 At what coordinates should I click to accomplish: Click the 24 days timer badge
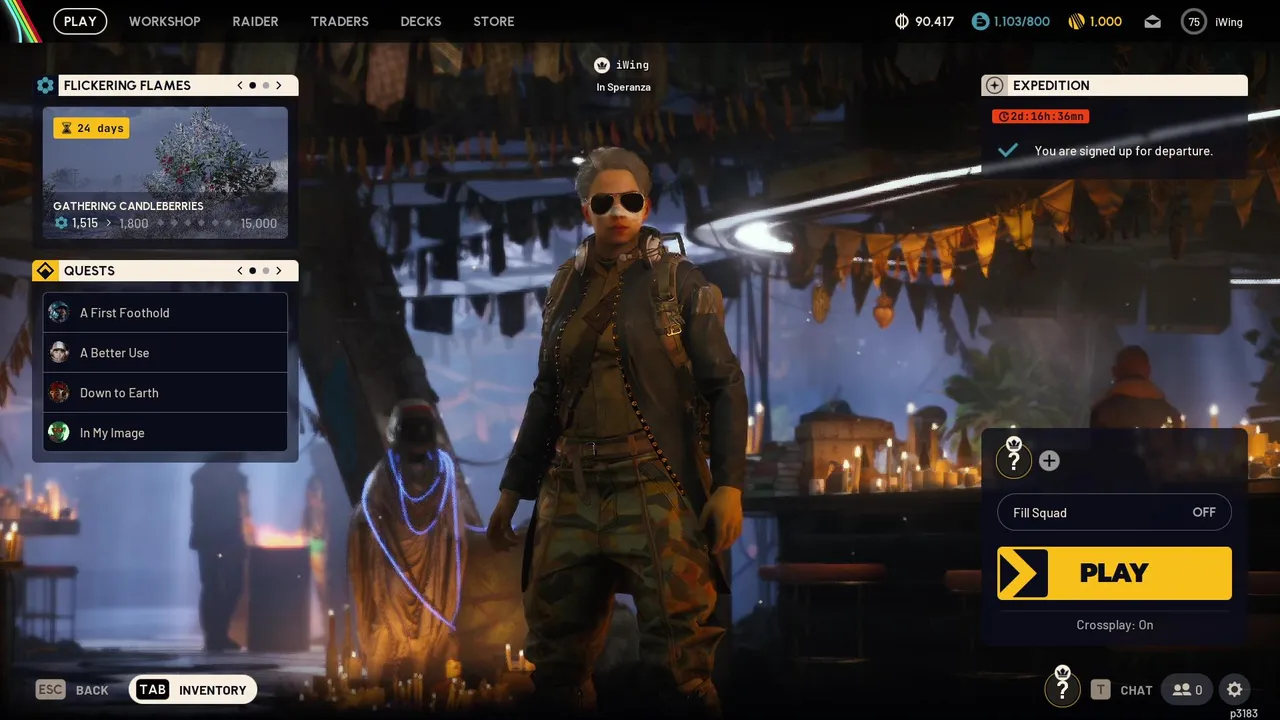pos(91,128)
